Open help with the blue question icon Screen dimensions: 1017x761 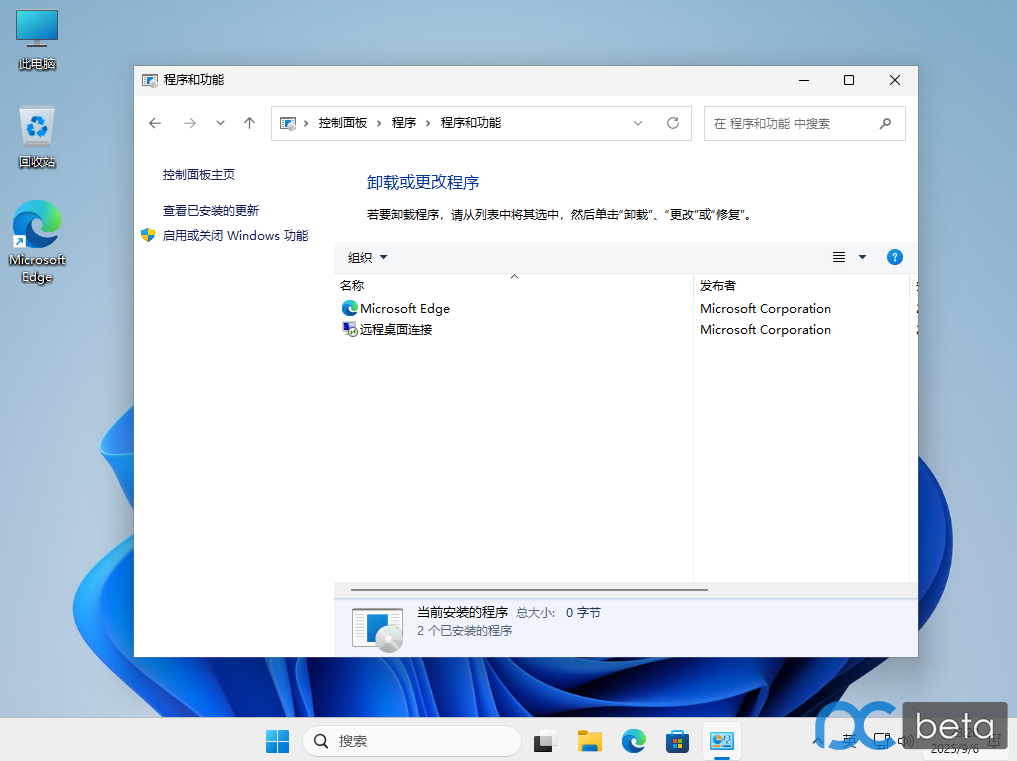894,258
